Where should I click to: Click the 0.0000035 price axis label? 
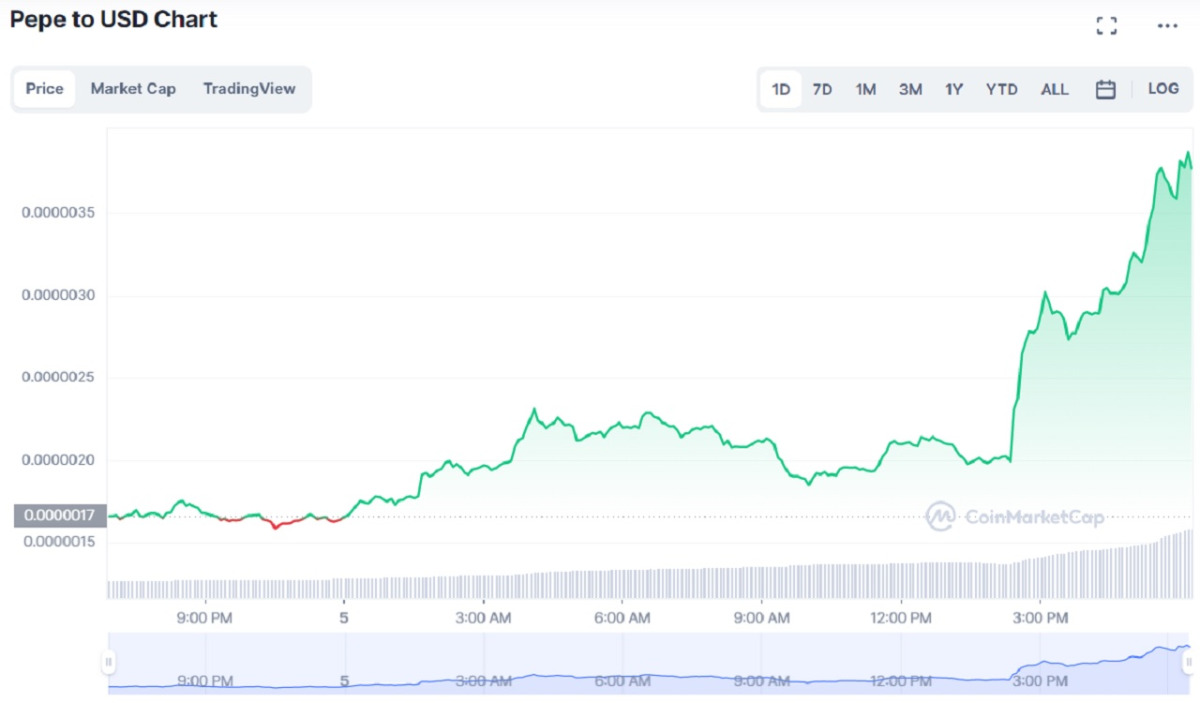coord(60,213)
